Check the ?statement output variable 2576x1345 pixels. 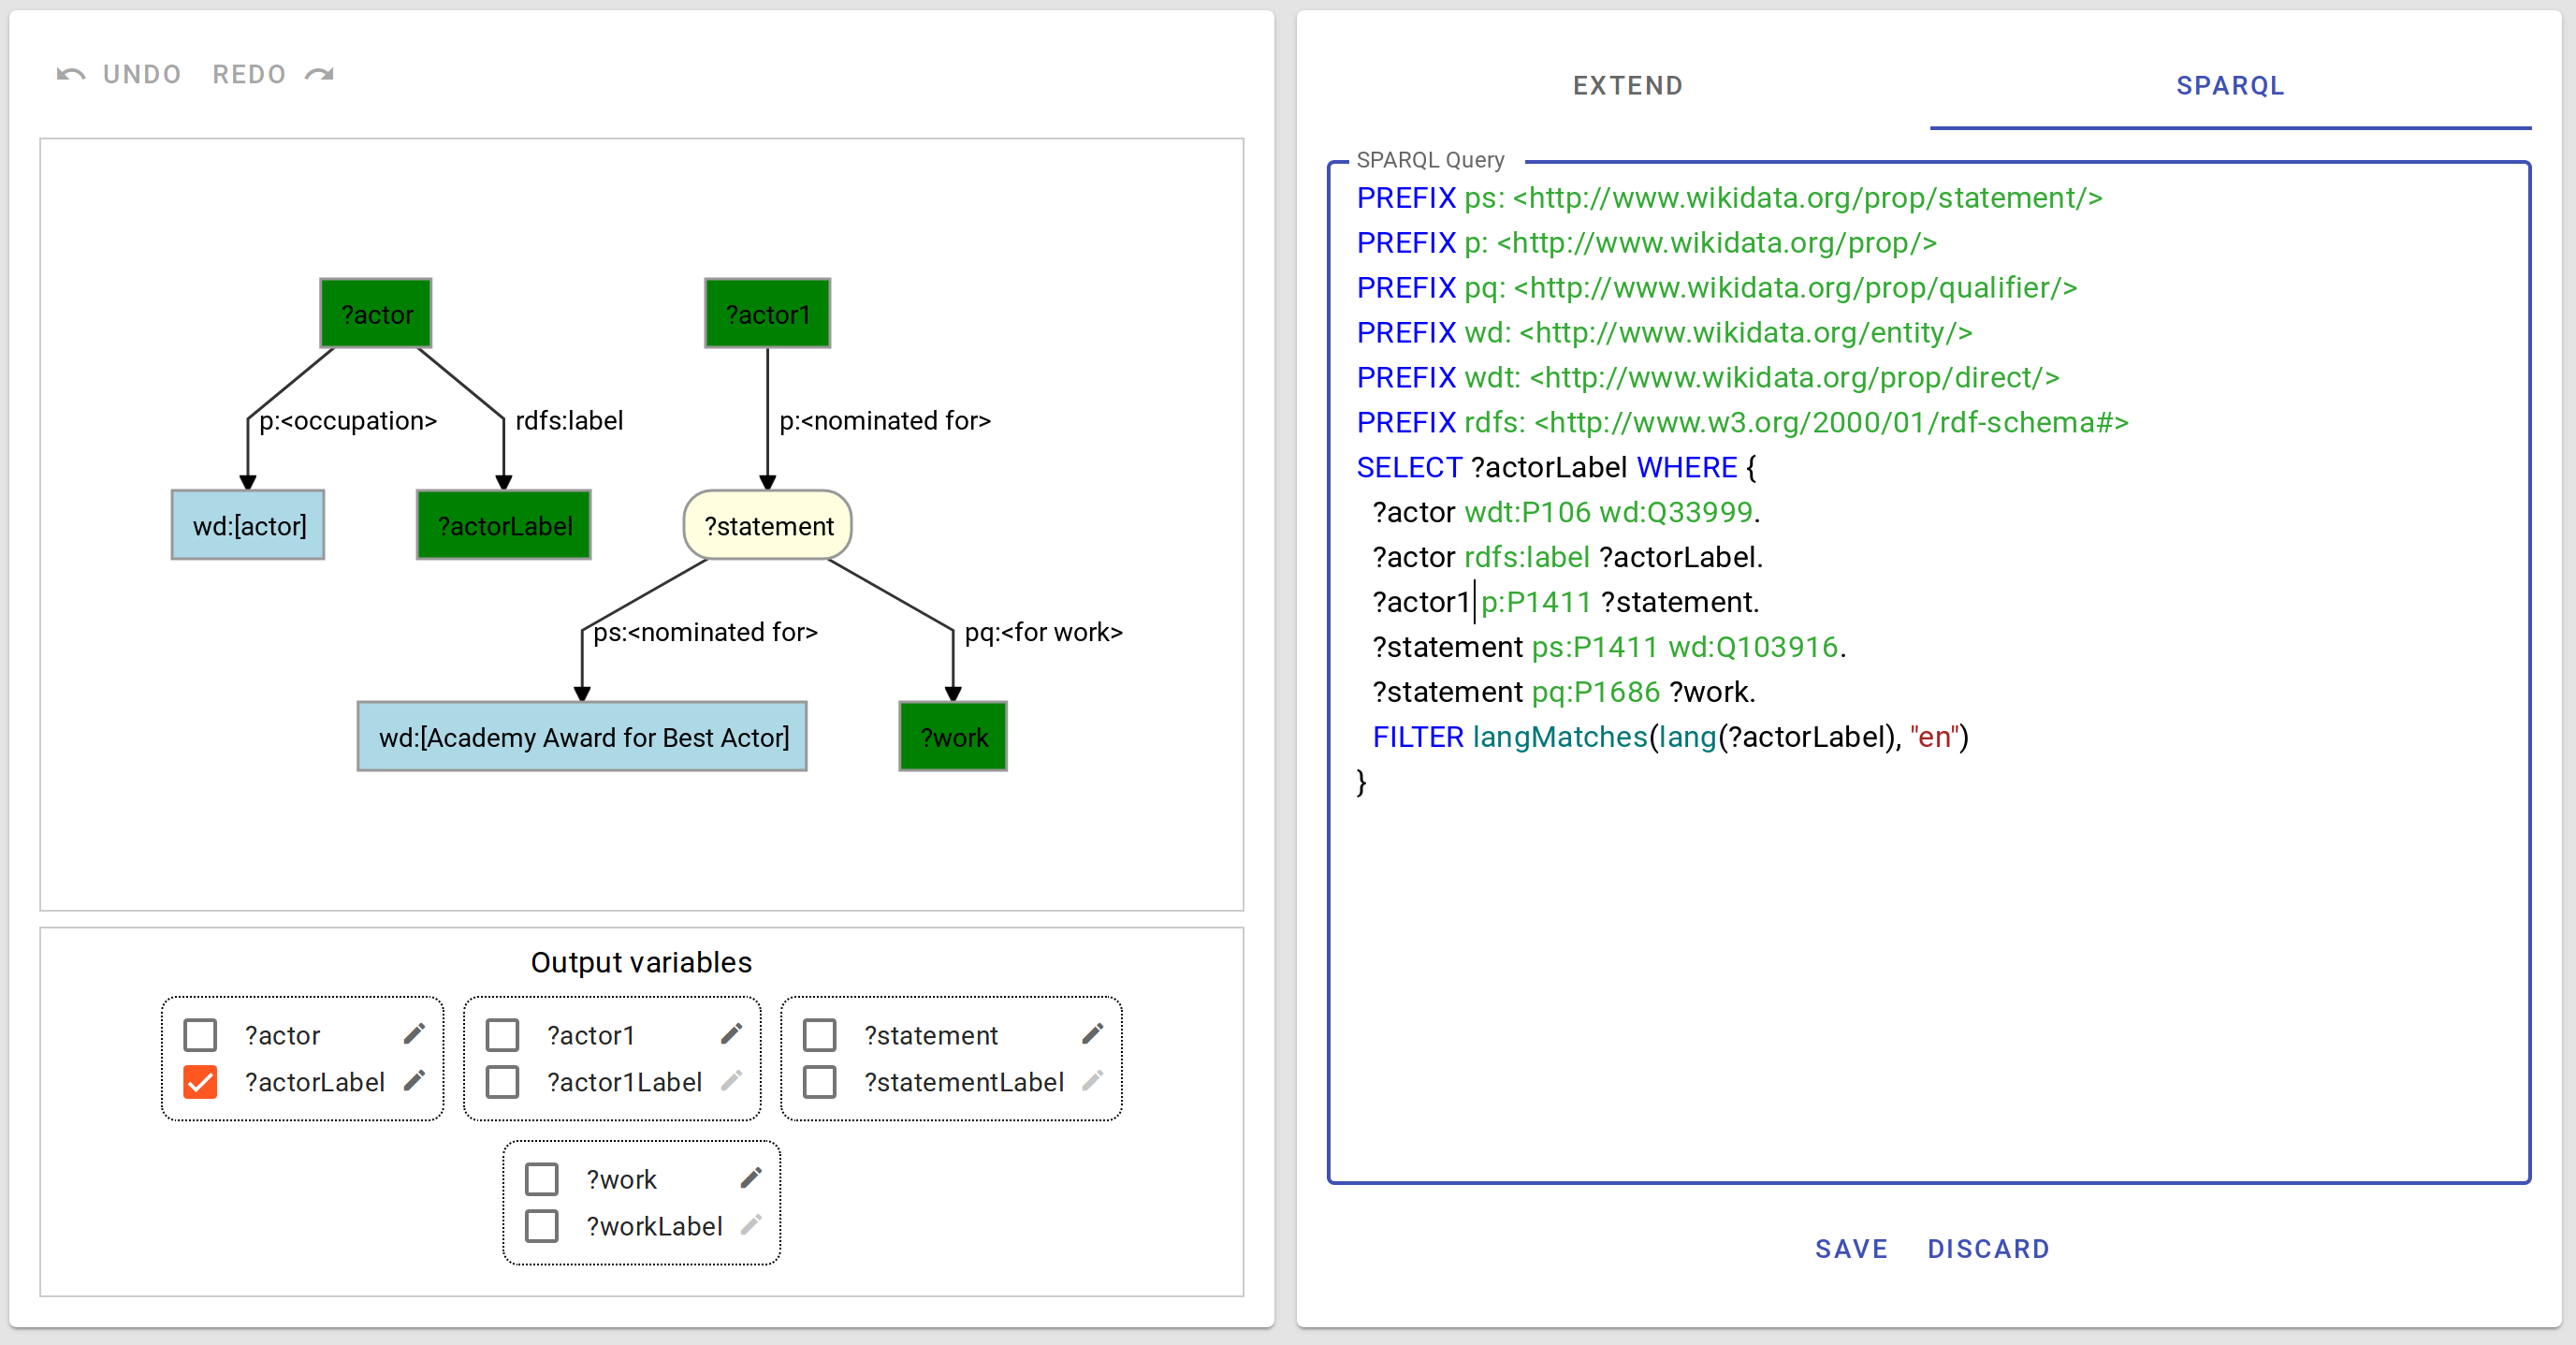tap(819, 1035)
